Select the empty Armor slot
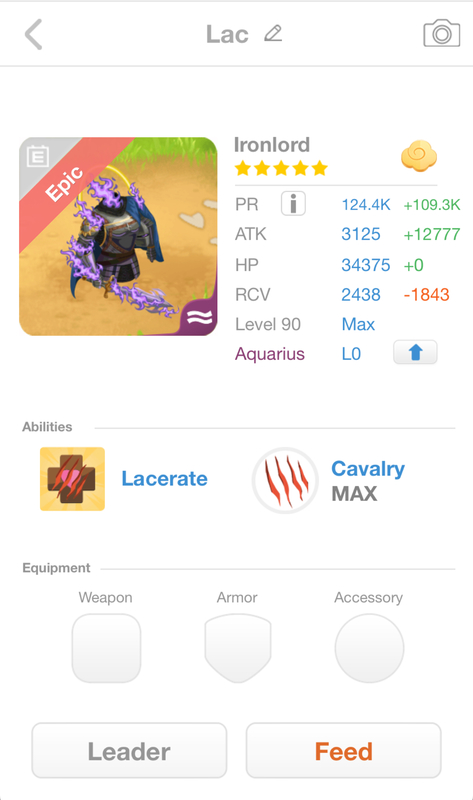473x800 pixels. [238, 648]
